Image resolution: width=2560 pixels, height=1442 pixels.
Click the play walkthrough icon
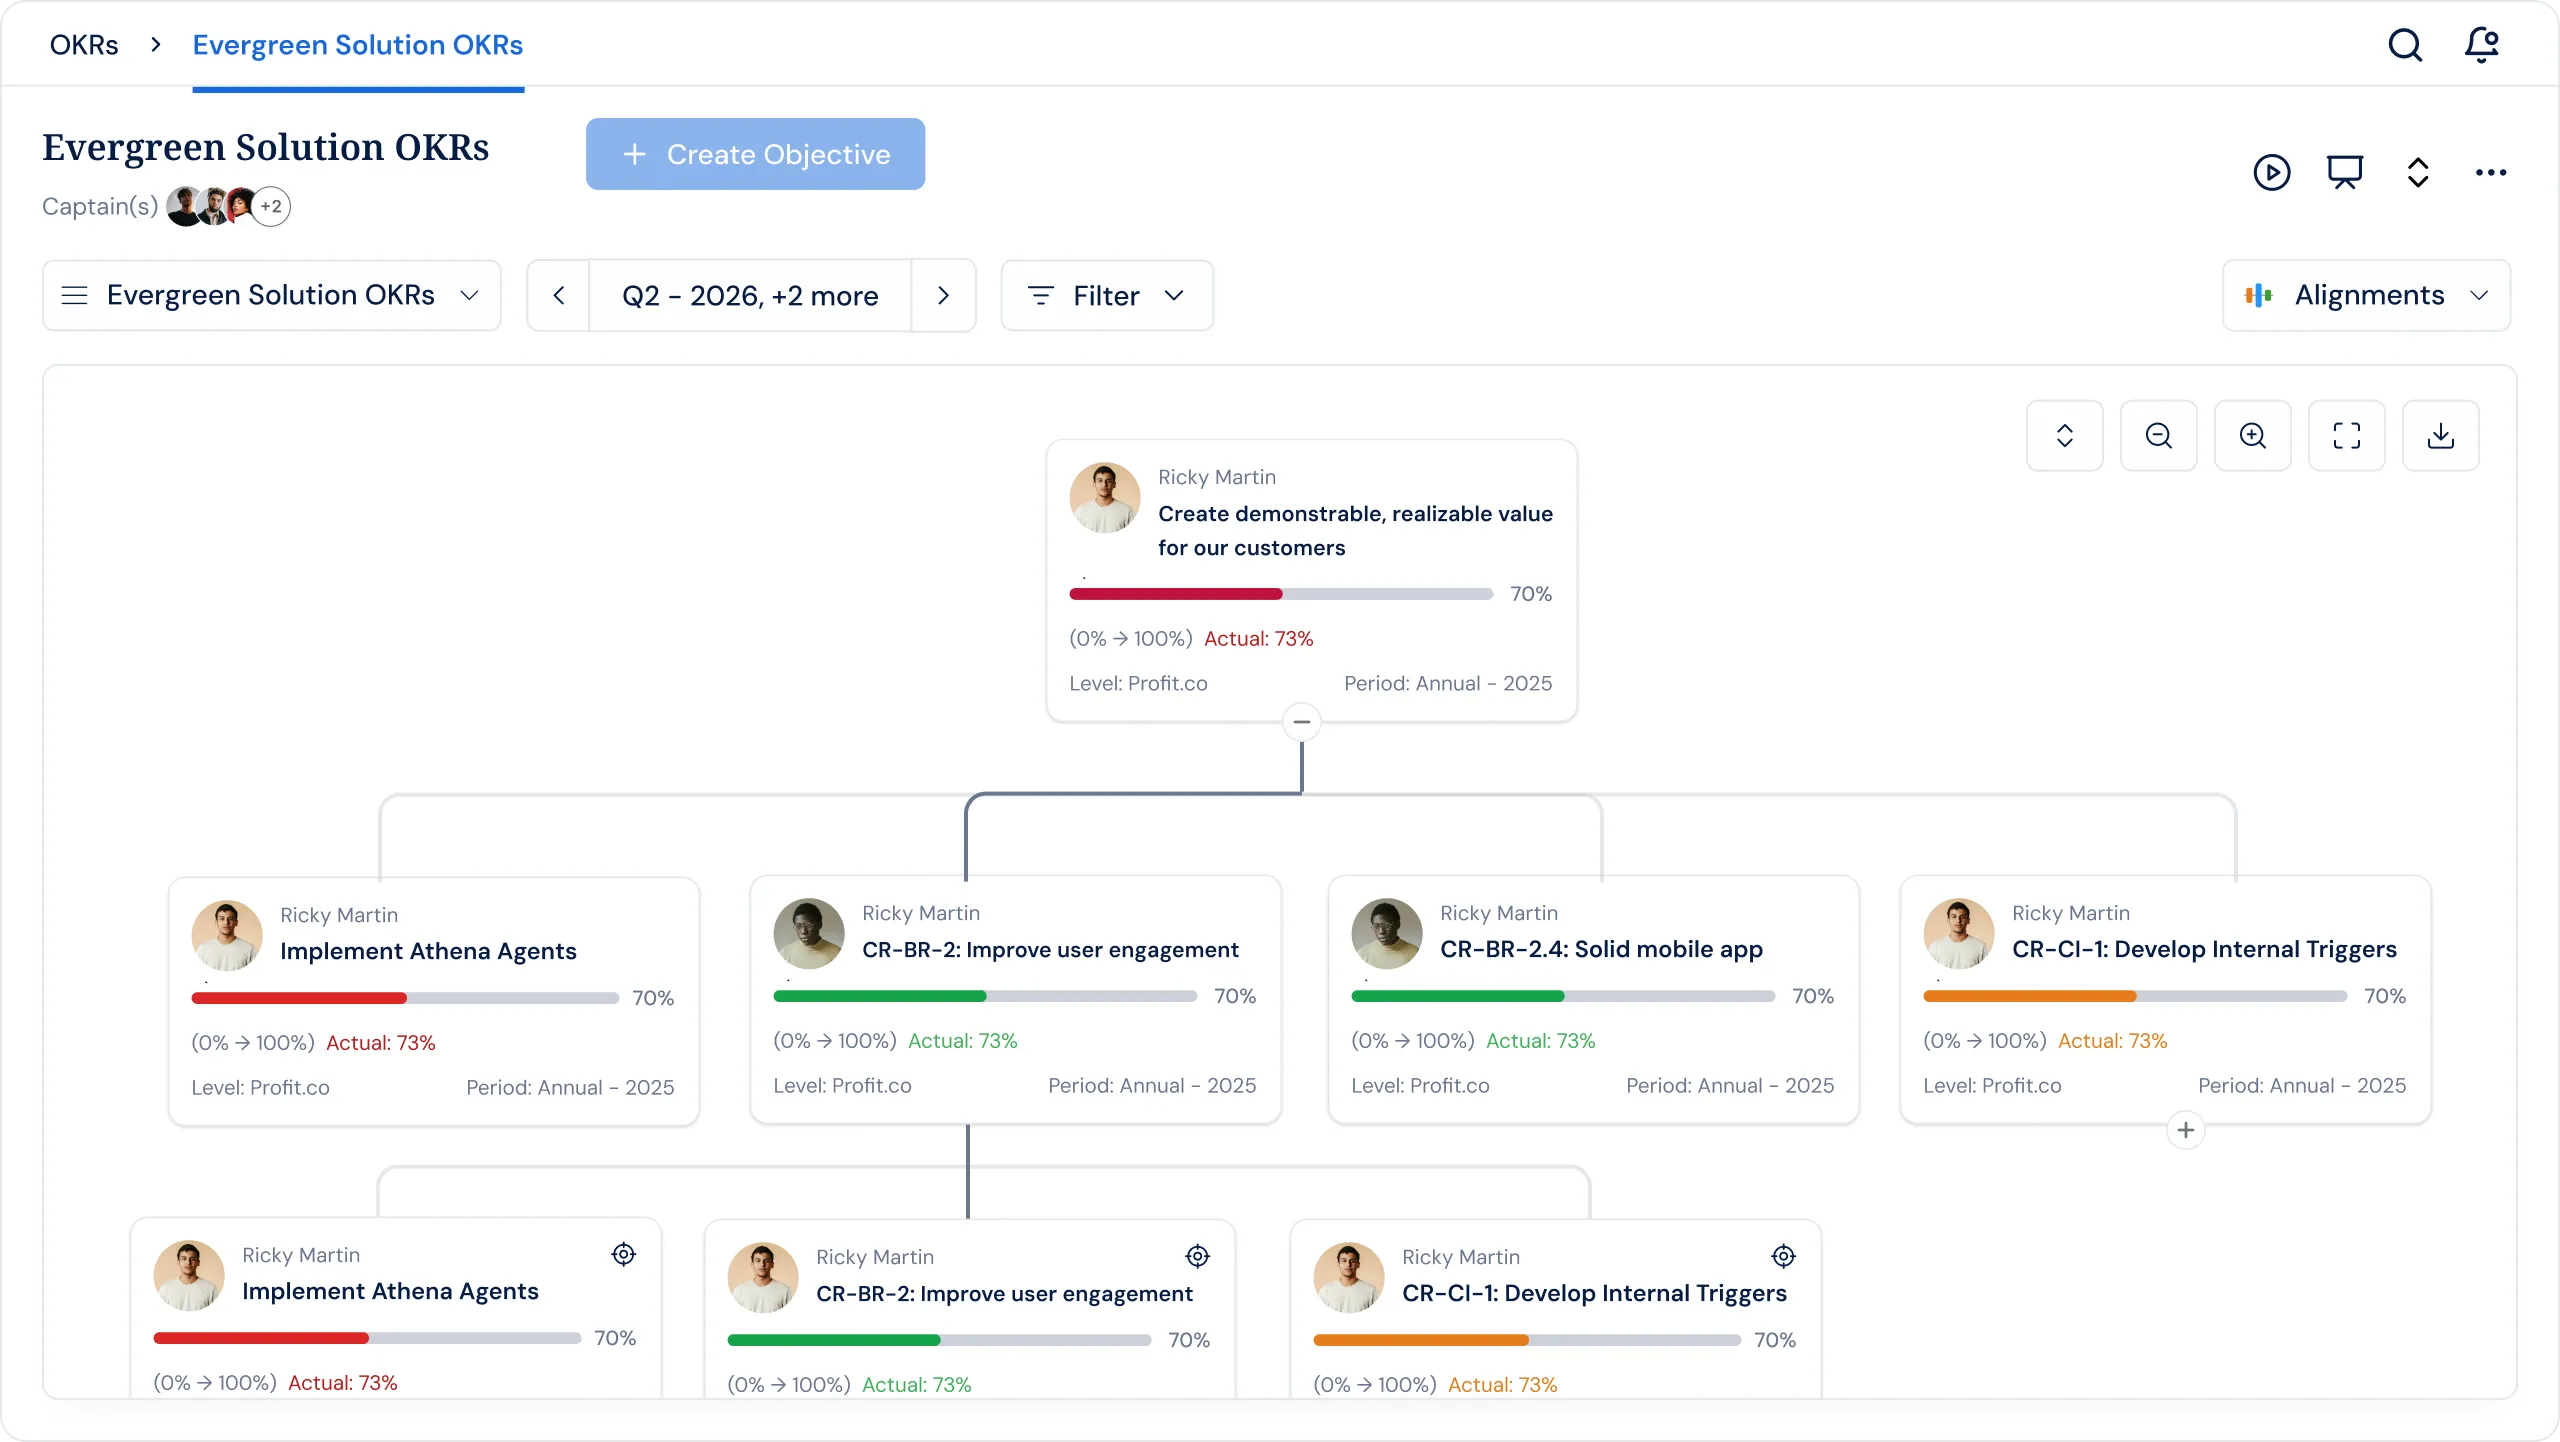pos(2272,172)
